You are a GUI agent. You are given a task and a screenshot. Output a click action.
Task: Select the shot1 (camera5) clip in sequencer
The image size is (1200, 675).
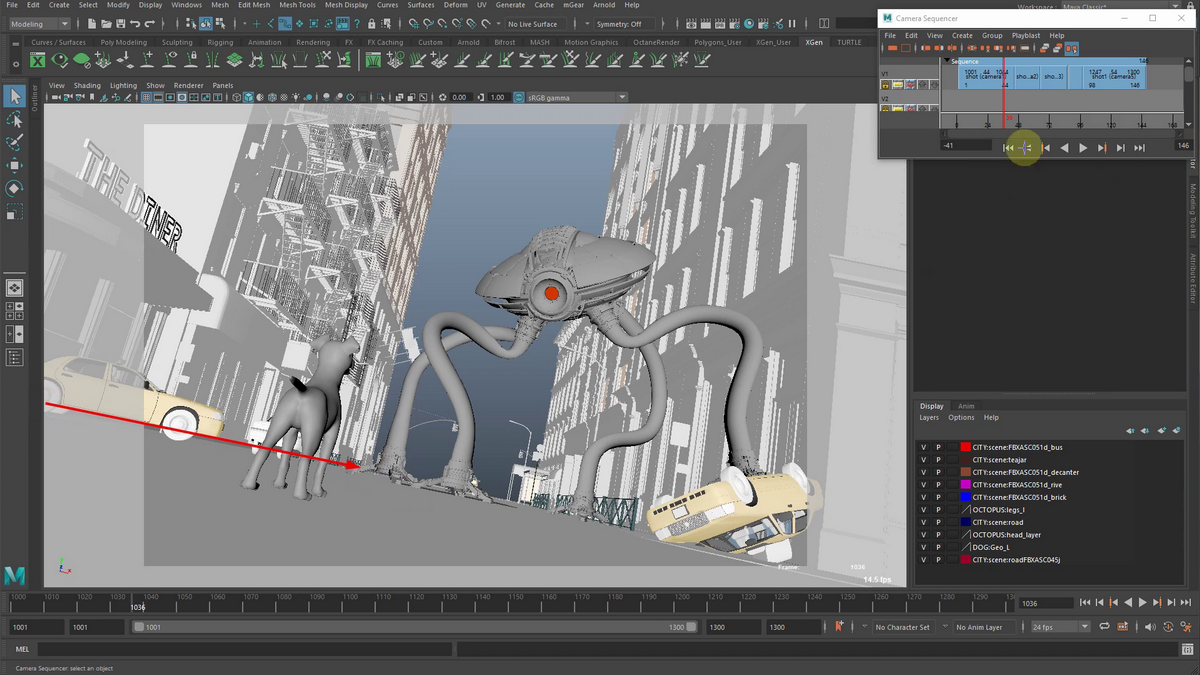1113,78
